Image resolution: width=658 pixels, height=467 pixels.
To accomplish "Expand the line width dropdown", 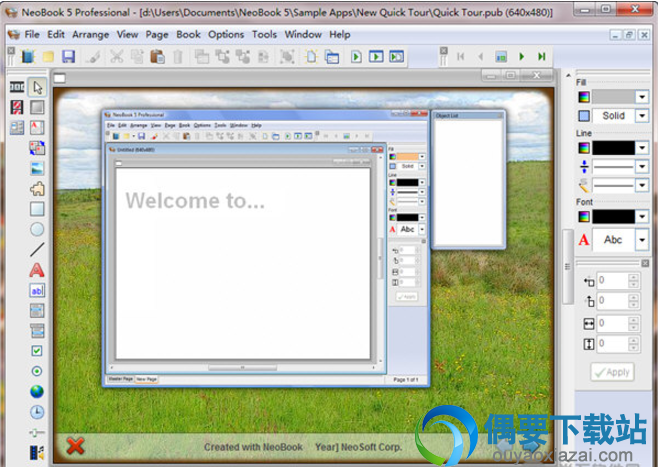I will pos(642,167).
